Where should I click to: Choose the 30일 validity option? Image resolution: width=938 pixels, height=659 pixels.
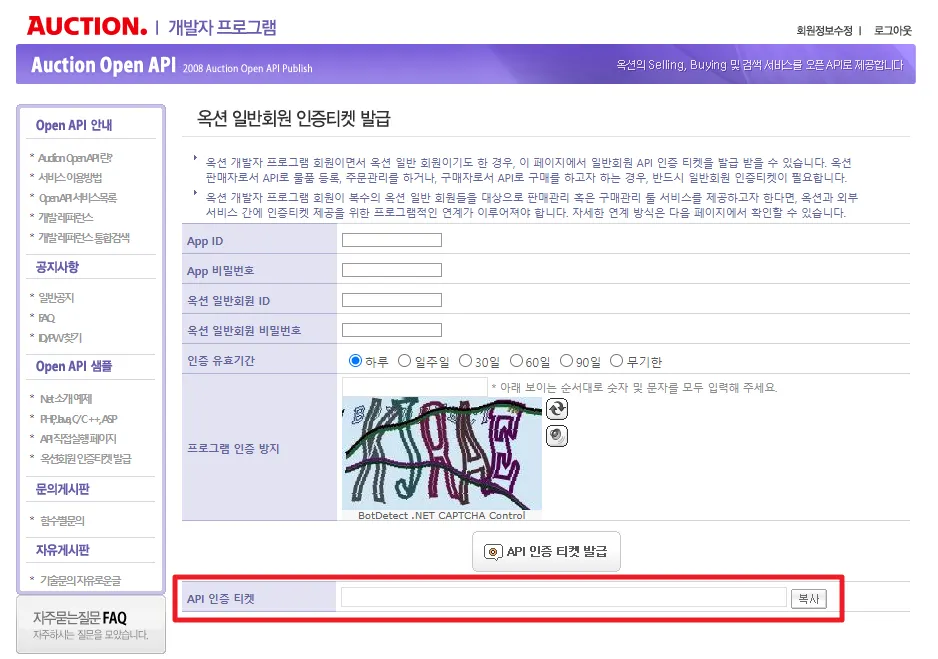(465, 361)
